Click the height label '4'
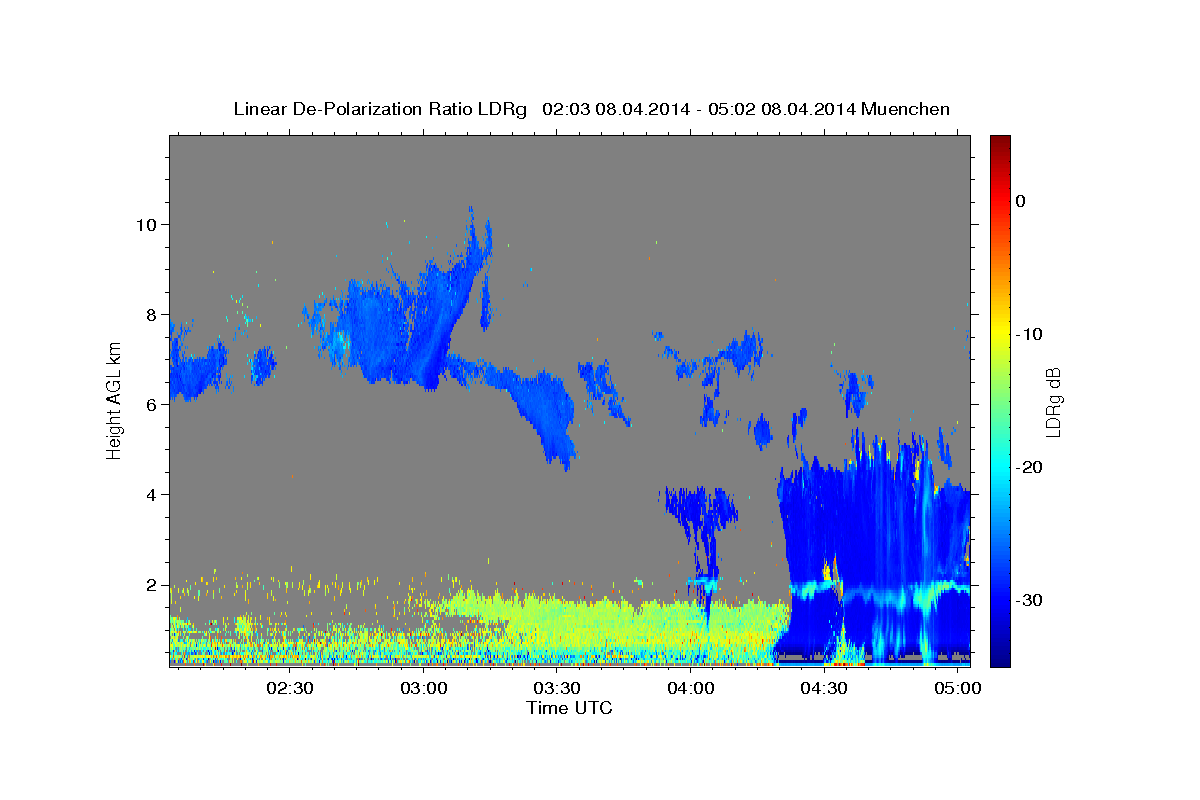The width and height of the screenshot is (1200, 800). pyautogui.click(x=152, y=494)
